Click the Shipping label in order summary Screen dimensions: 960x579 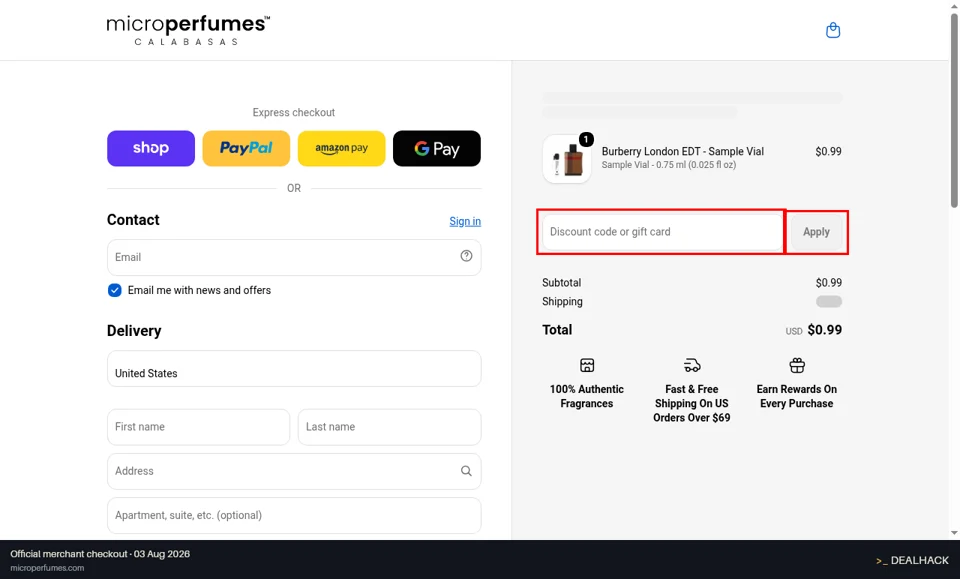pos(562,302)
